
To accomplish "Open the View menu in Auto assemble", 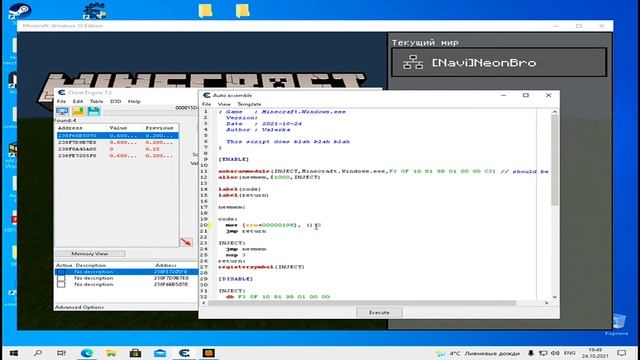I will [x=224, y=104].
